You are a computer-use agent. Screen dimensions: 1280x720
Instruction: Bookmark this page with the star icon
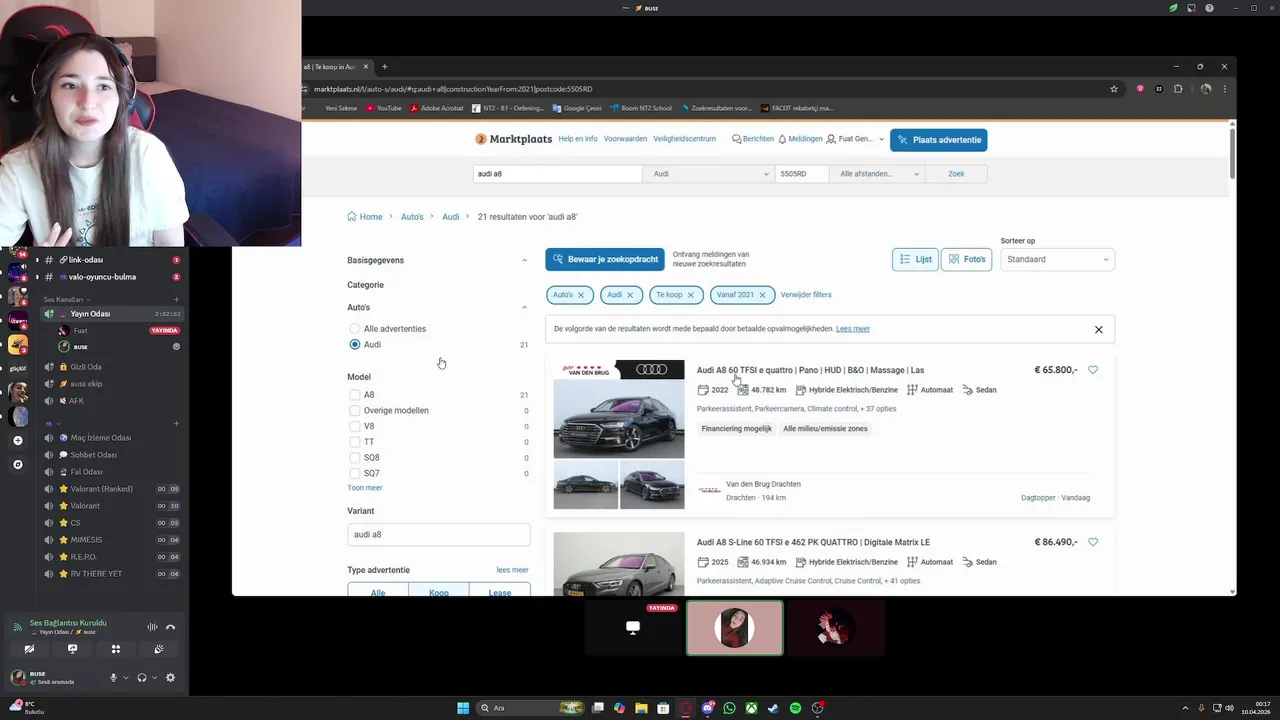click(x=1114, y=89)
